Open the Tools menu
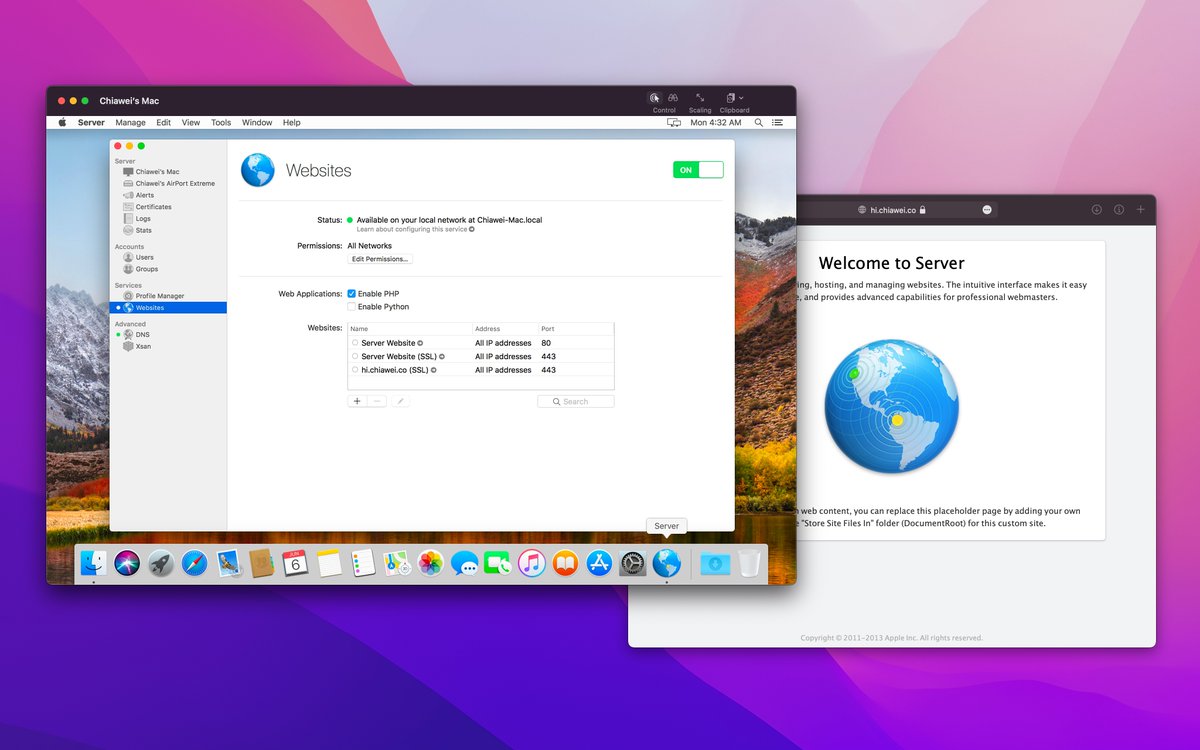1200x750 pixels. tap(221, 122)
